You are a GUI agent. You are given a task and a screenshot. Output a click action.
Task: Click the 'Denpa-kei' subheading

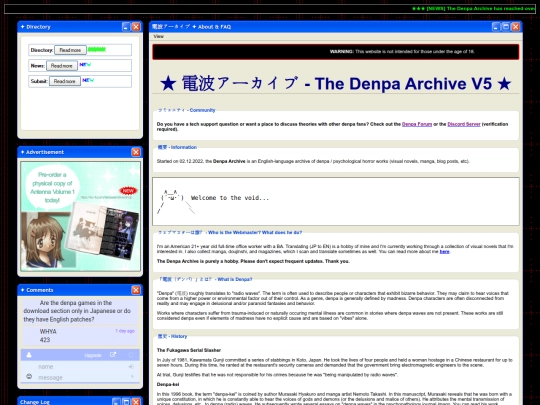168,384
